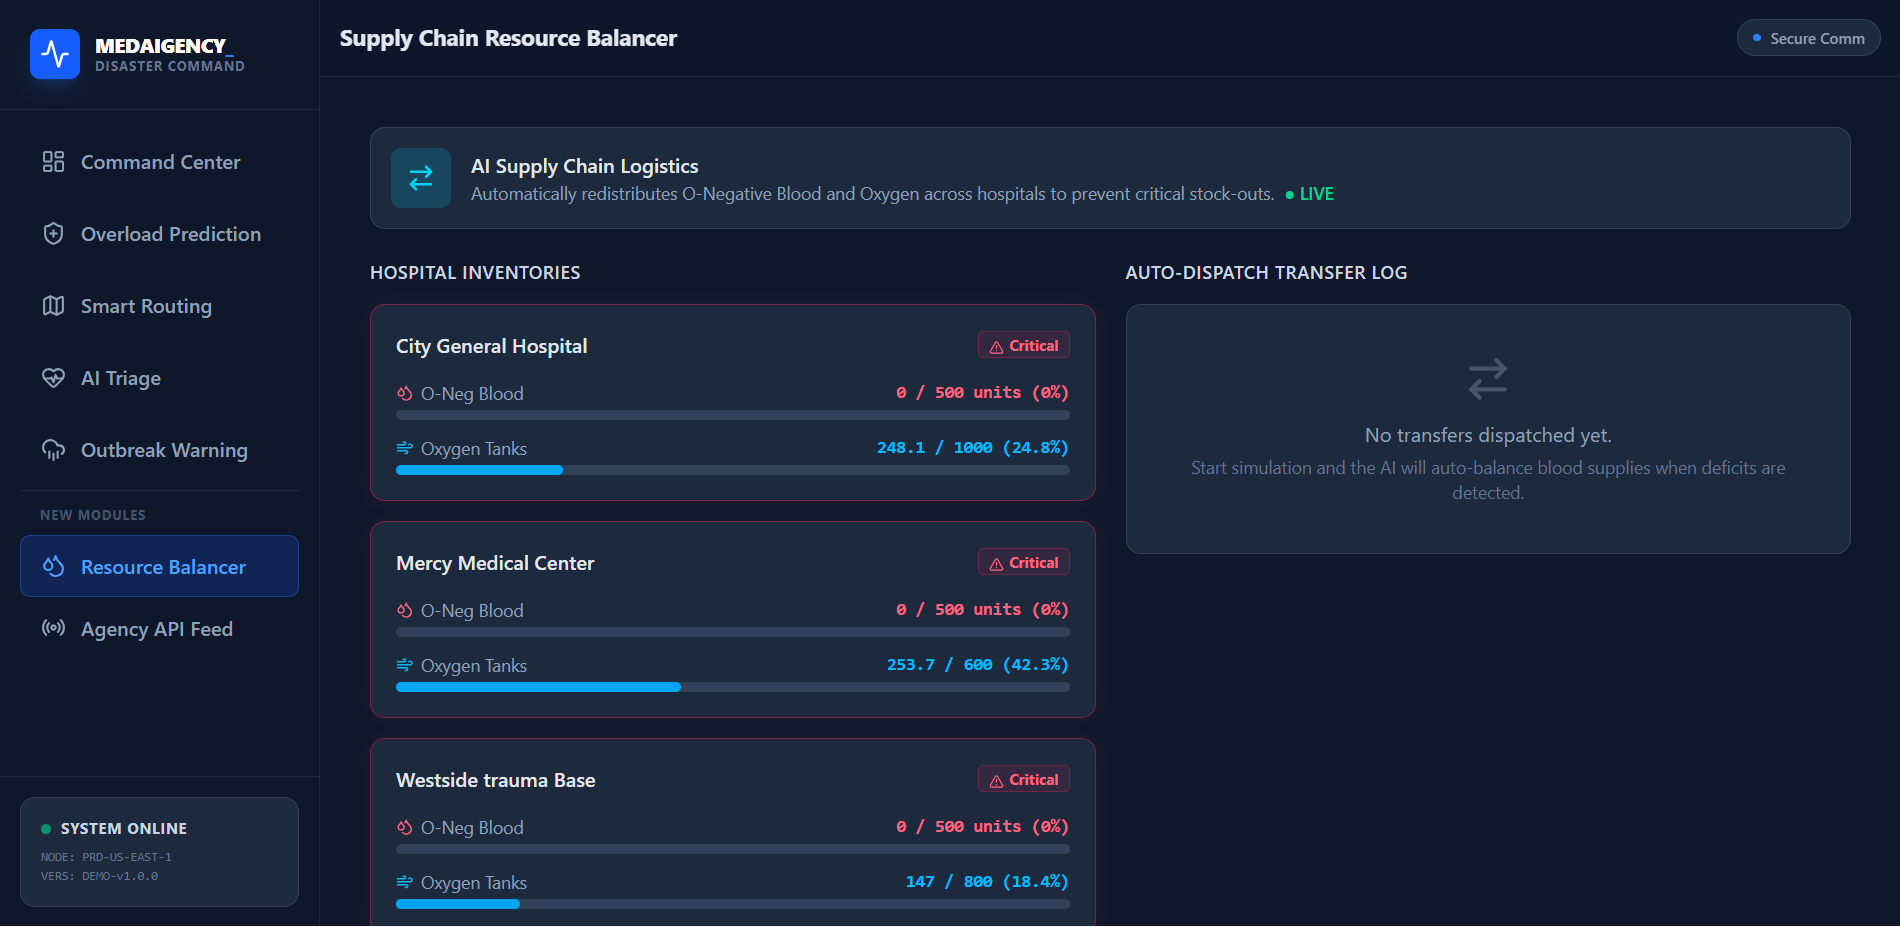
Task: Click Westside trauma Base's Critical badge
Action: tap(1024, 779)
